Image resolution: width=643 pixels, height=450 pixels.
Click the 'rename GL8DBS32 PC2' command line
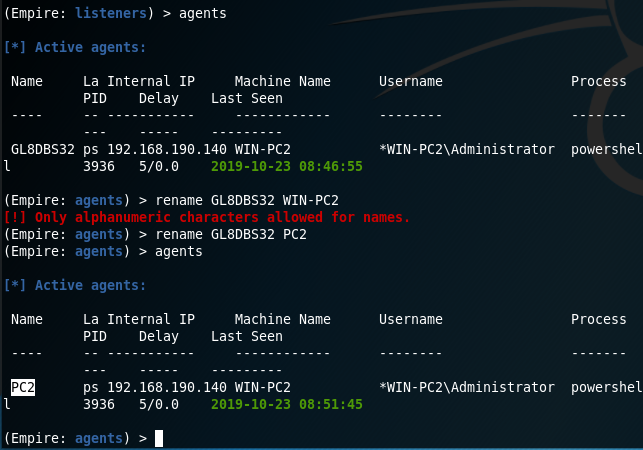pyautogui.click(x=231, y=234)
